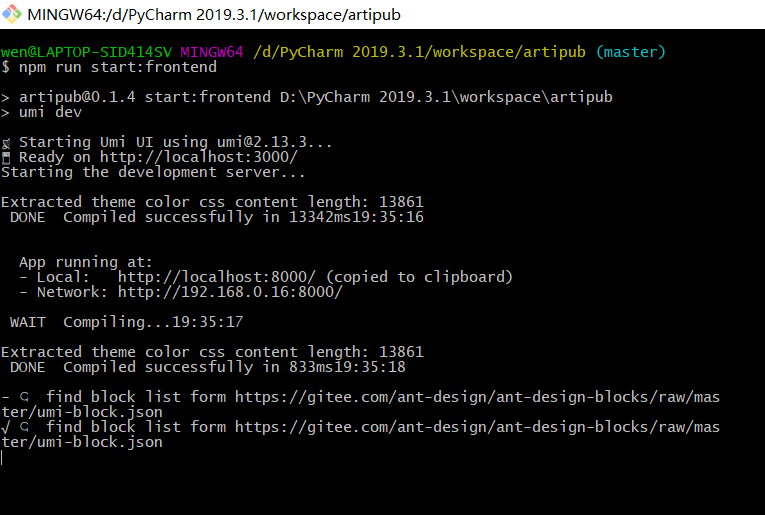
Task: Click the checkmark before the last find block line
Action: (5, 427)
